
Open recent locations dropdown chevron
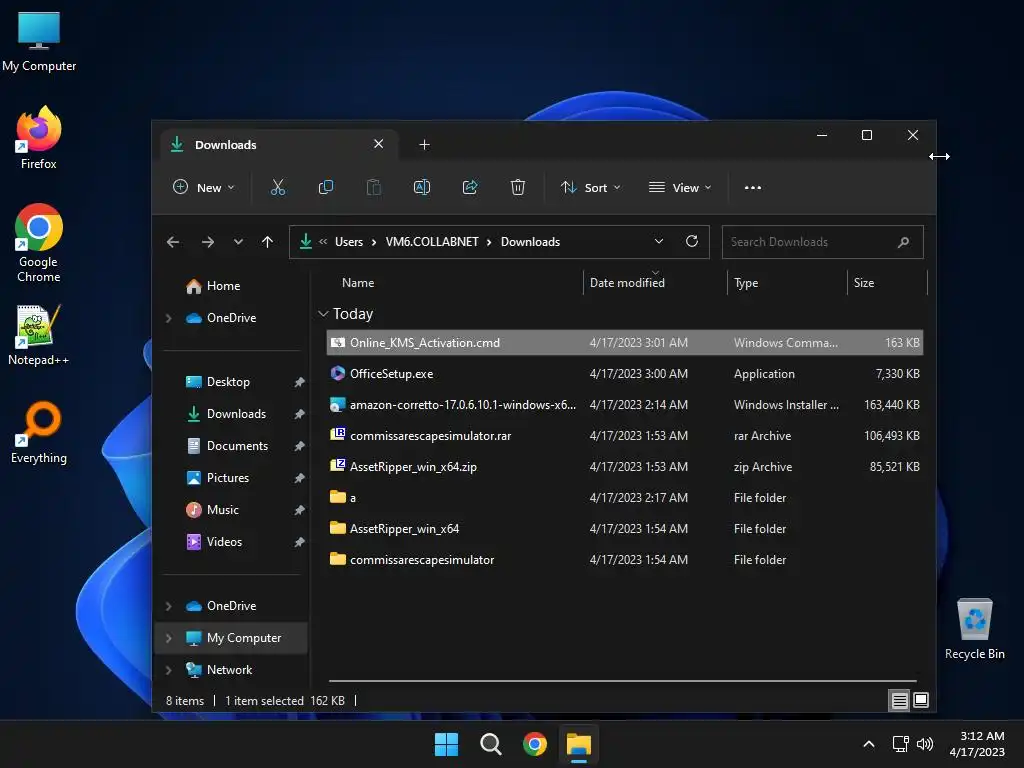click(x=238, y=242)
